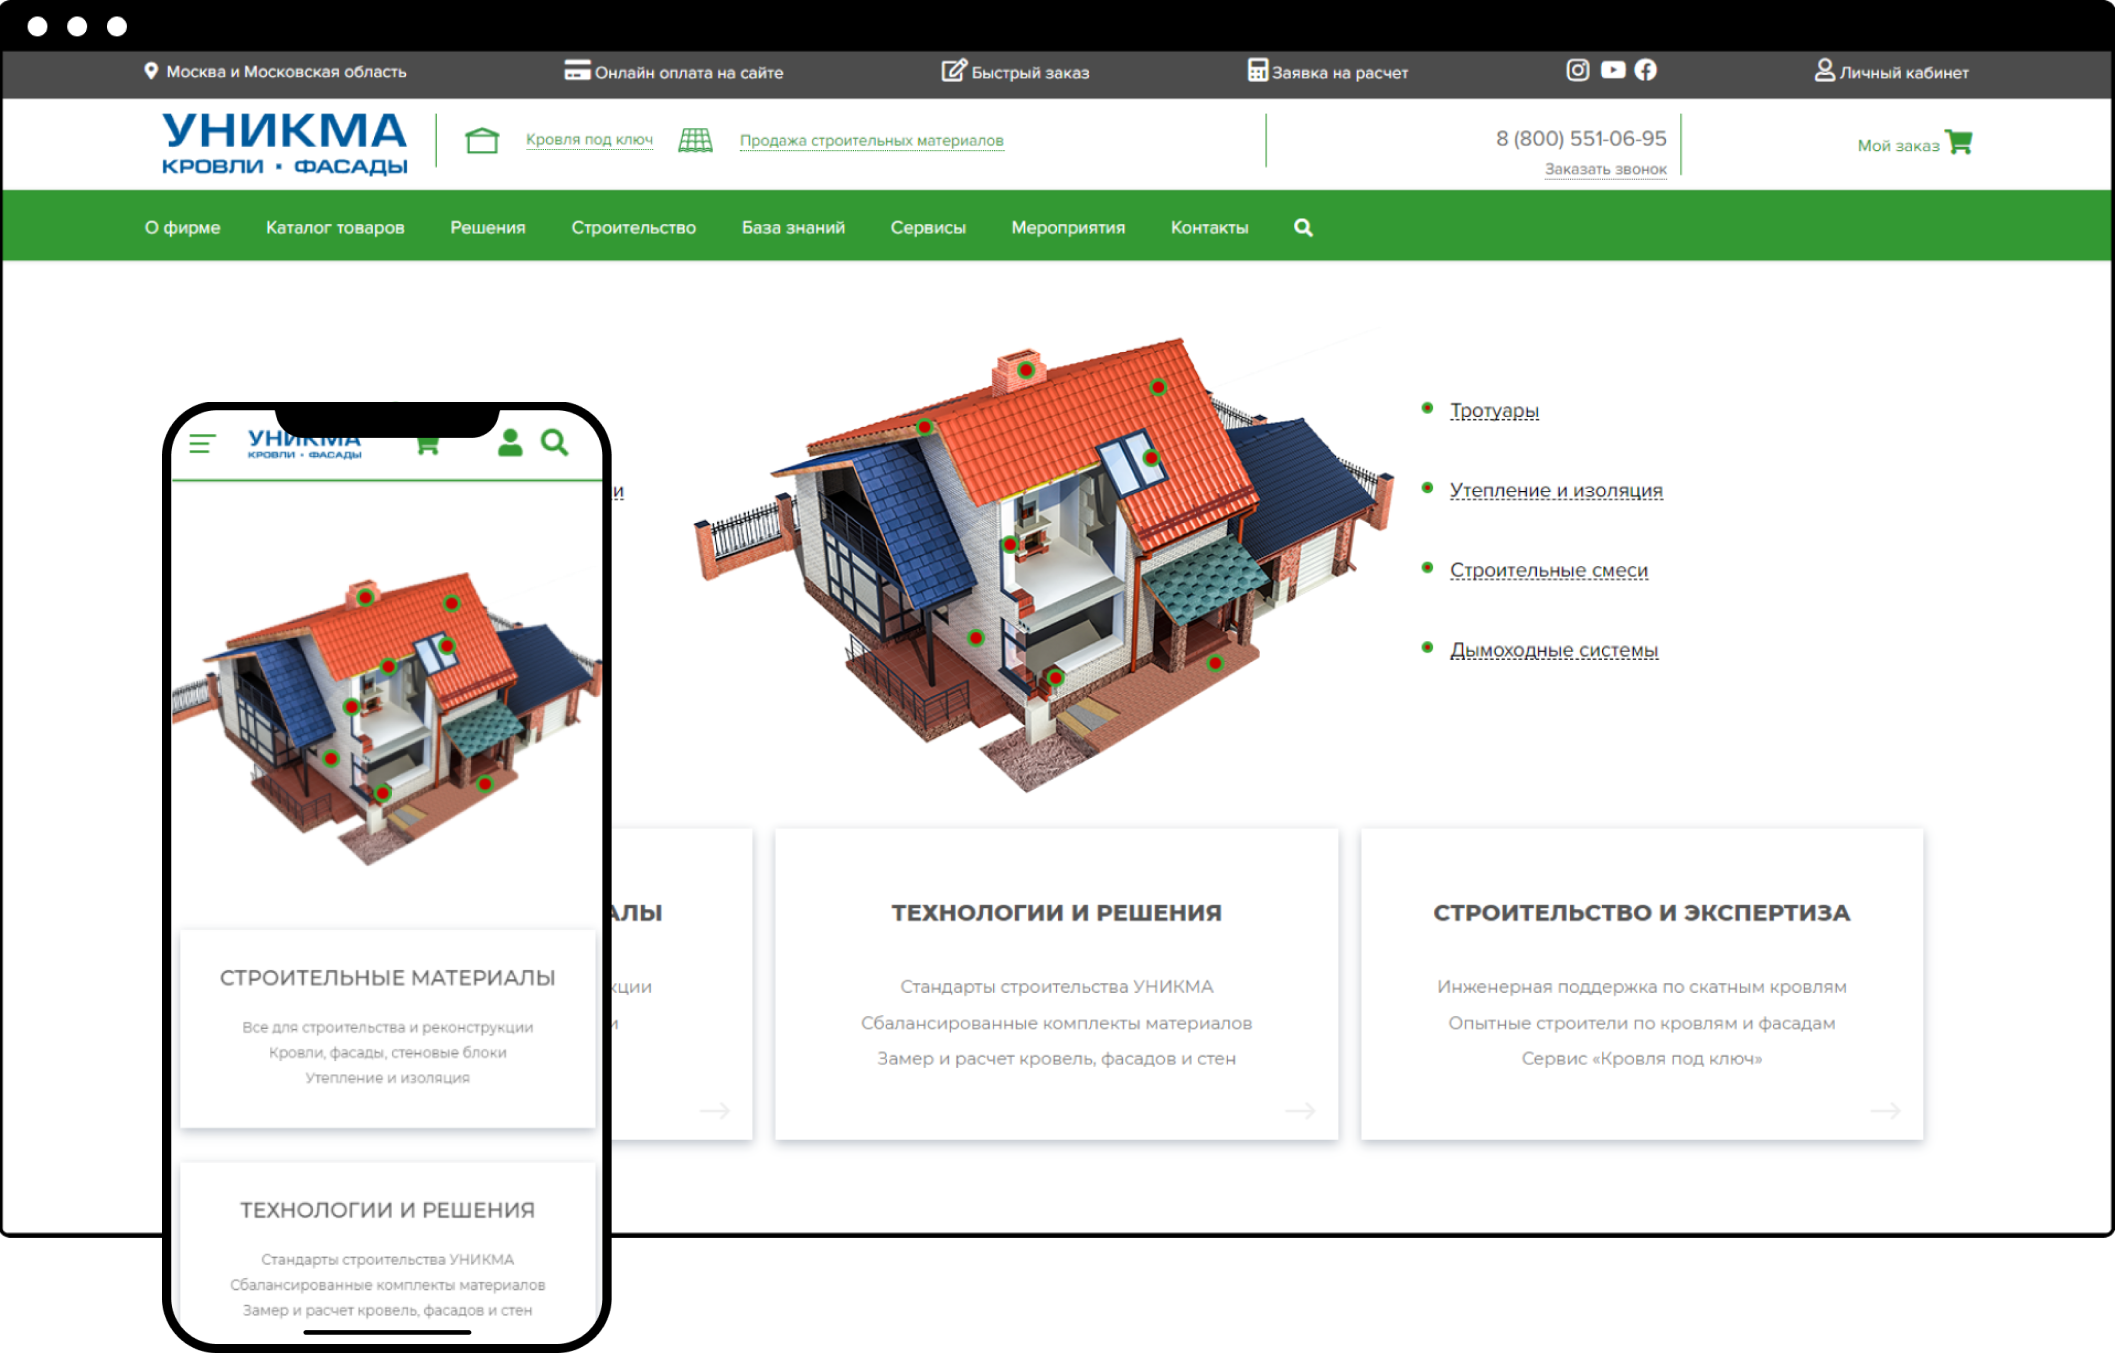This screenshot has width=2115, height=1353.
Task: Tap the green search icon on phone mockup
Action: click(x=554, y=443)
